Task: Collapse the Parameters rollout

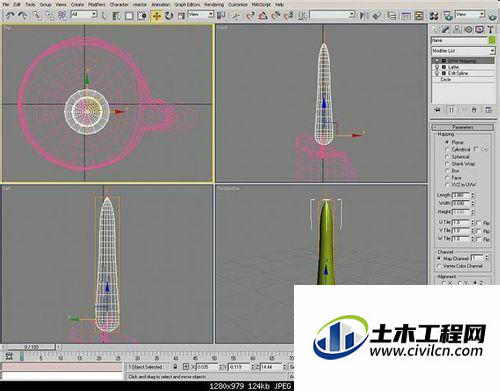Action: click(x=463, y=127)
